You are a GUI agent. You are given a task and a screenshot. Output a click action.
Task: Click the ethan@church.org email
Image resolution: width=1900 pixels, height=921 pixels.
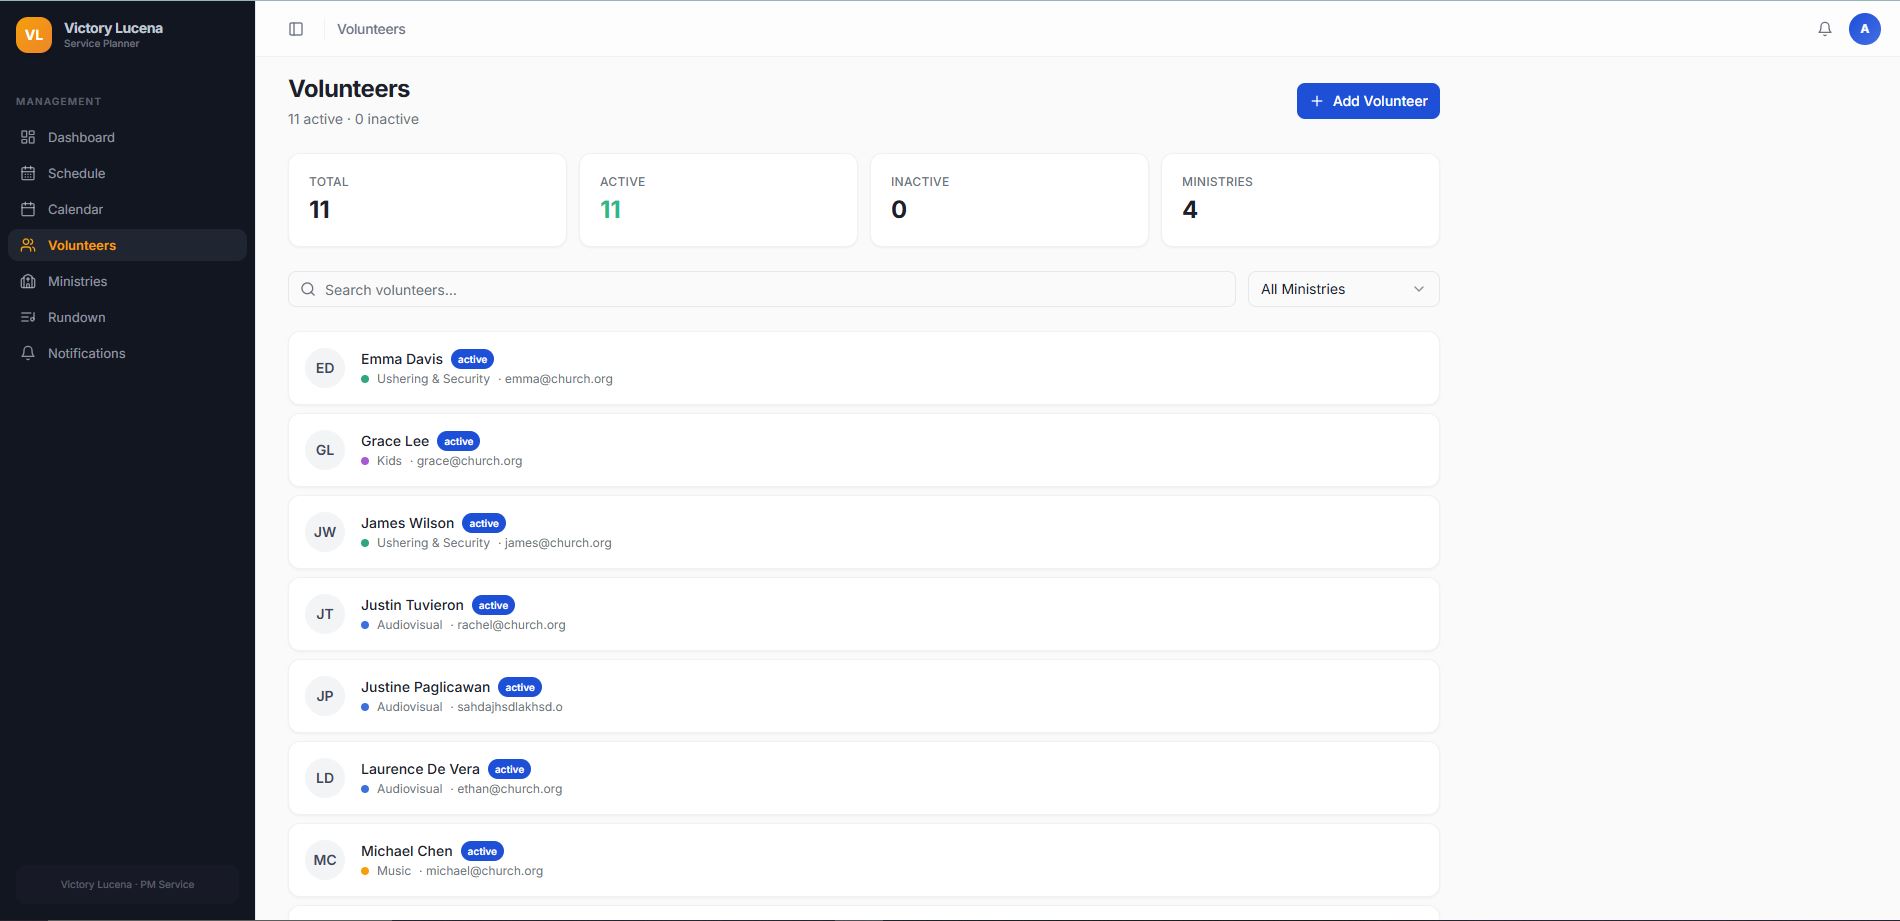(510, 789)
